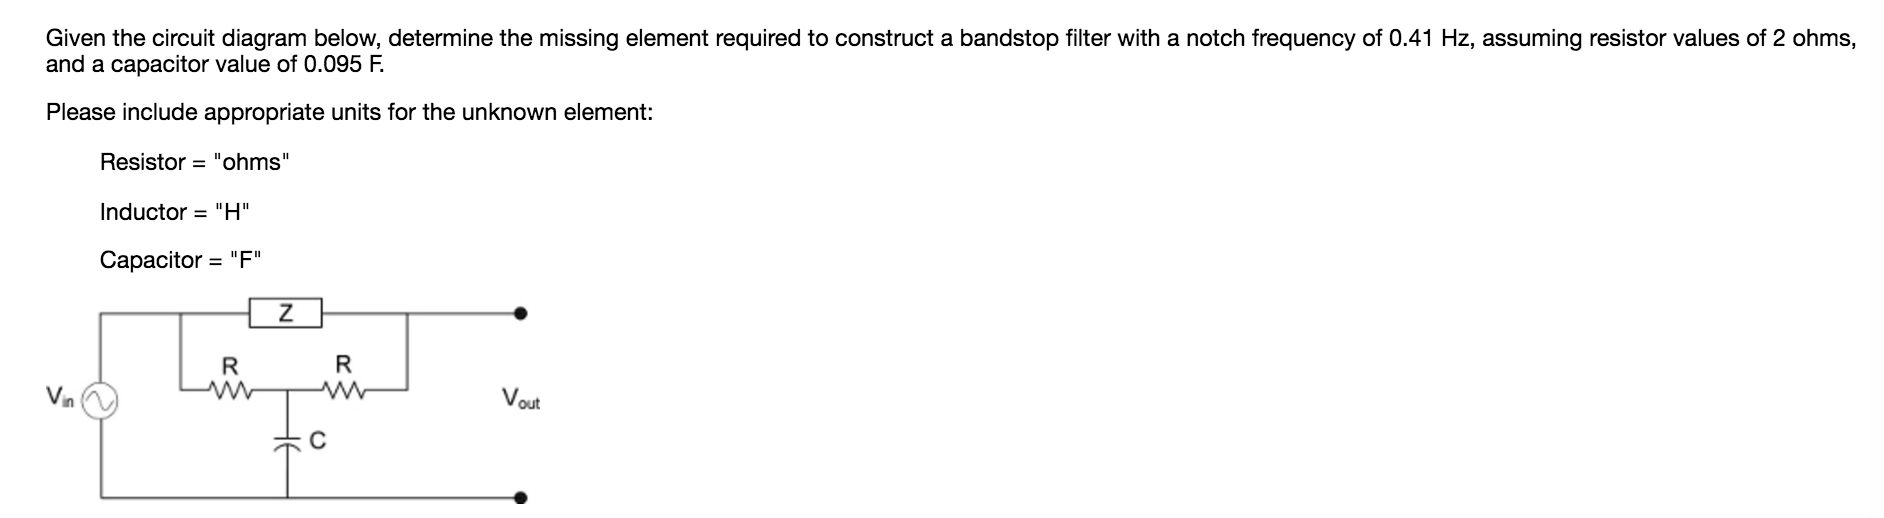
Task: Click the Z impedance box in circuit
Action: click(x=285, y=314)
